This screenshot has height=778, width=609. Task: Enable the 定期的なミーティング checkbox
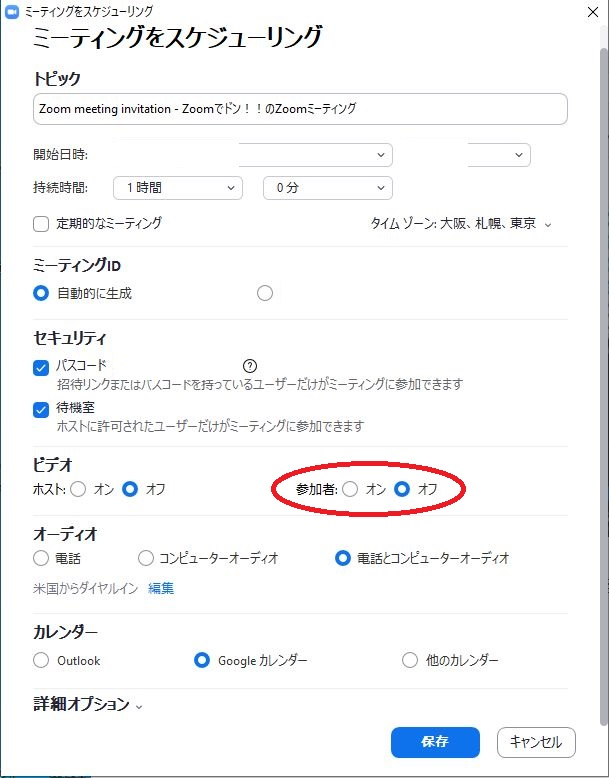[41, 224]
